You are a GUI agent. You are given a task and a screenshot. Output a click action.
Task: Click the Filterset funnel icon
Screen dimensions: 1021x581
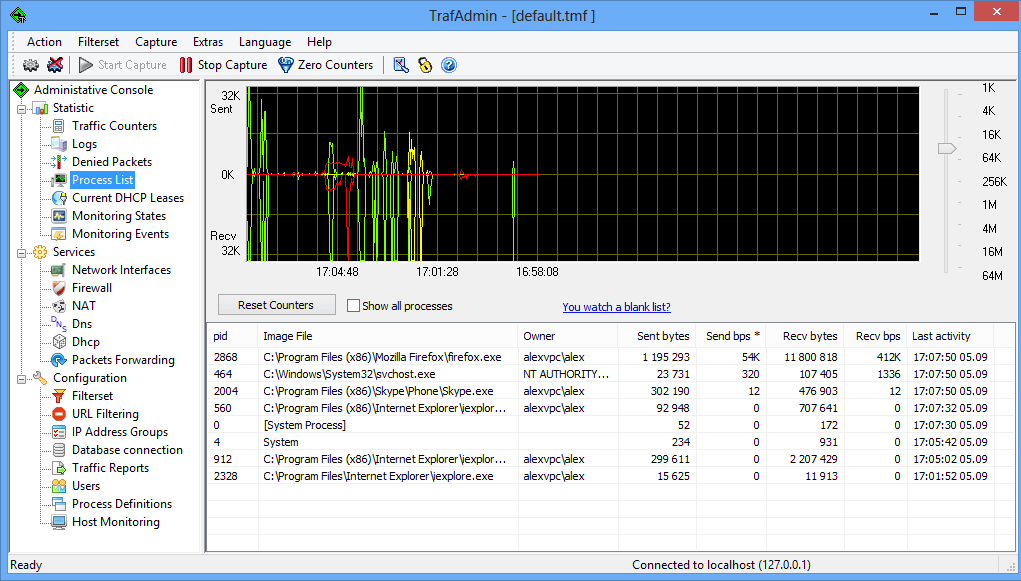pos(59,396)
